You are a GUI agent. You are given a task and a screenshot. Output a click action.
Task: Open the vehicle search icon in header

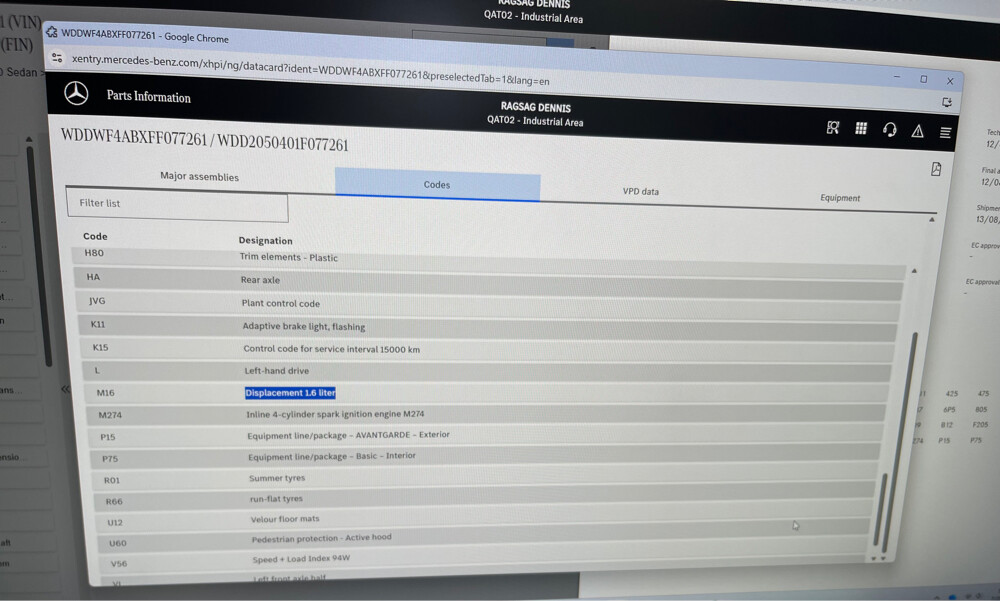[x=832, y=128]
